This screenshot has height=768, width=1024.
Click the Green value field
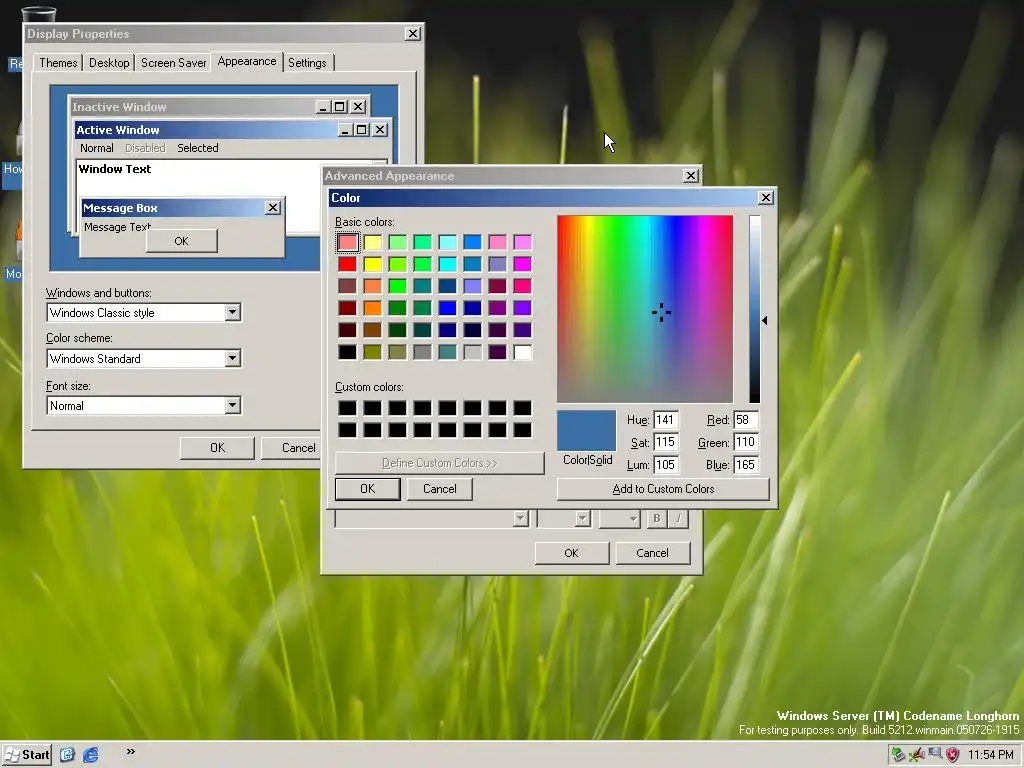click(746, 442)
